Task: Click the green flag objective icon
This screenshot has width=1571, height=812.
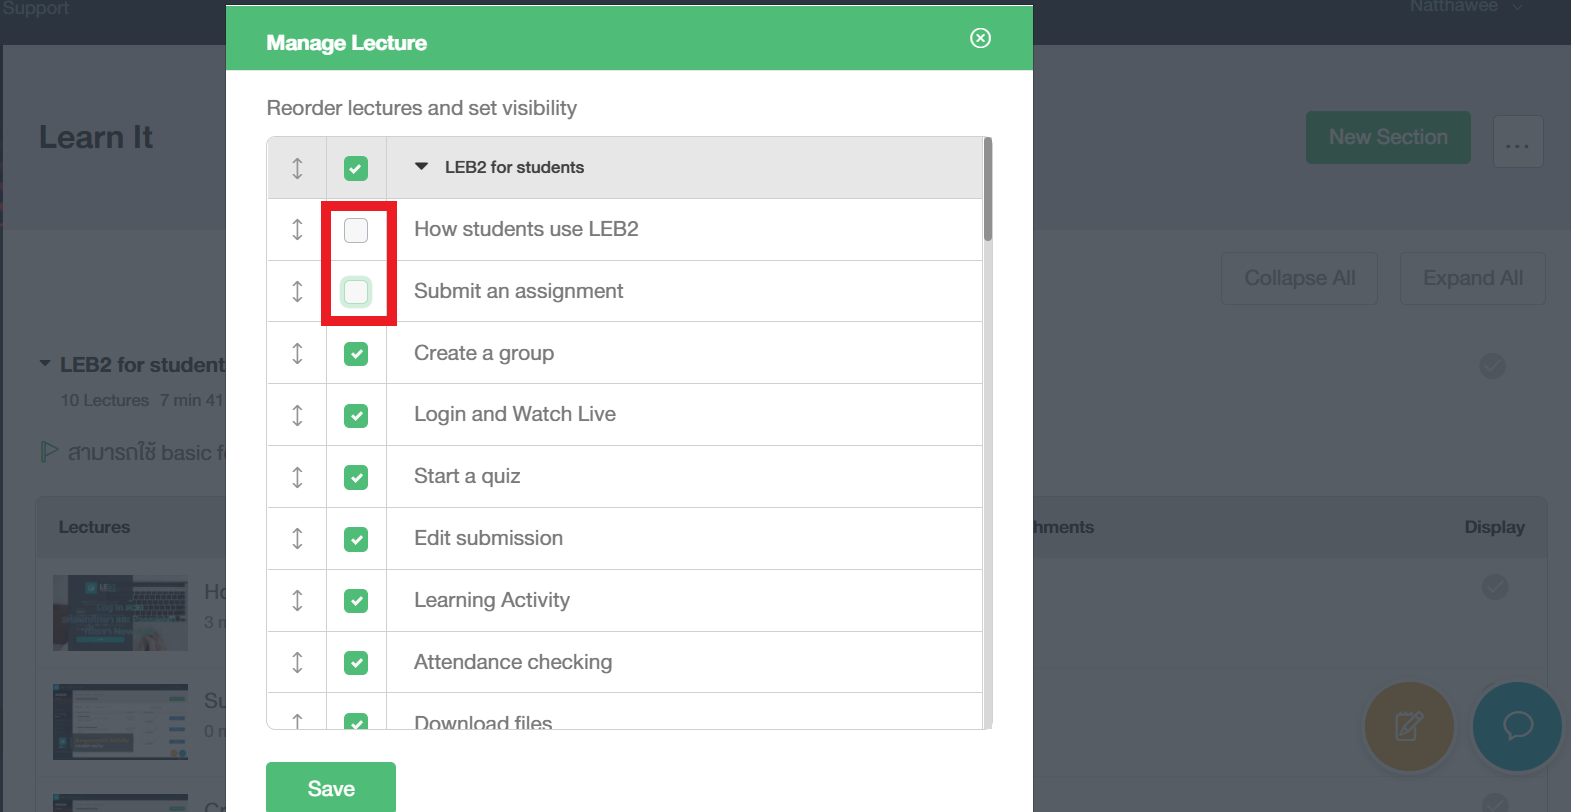Action: (48, 452)
